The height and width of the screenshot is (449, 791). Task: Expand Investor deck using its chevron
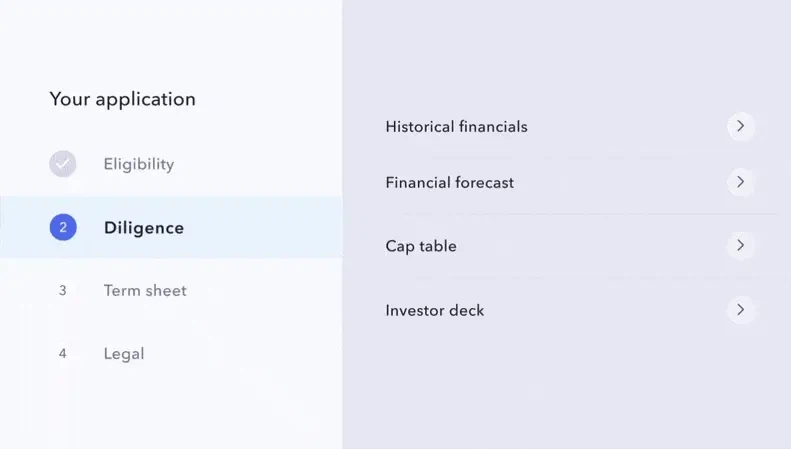(740, 310)
